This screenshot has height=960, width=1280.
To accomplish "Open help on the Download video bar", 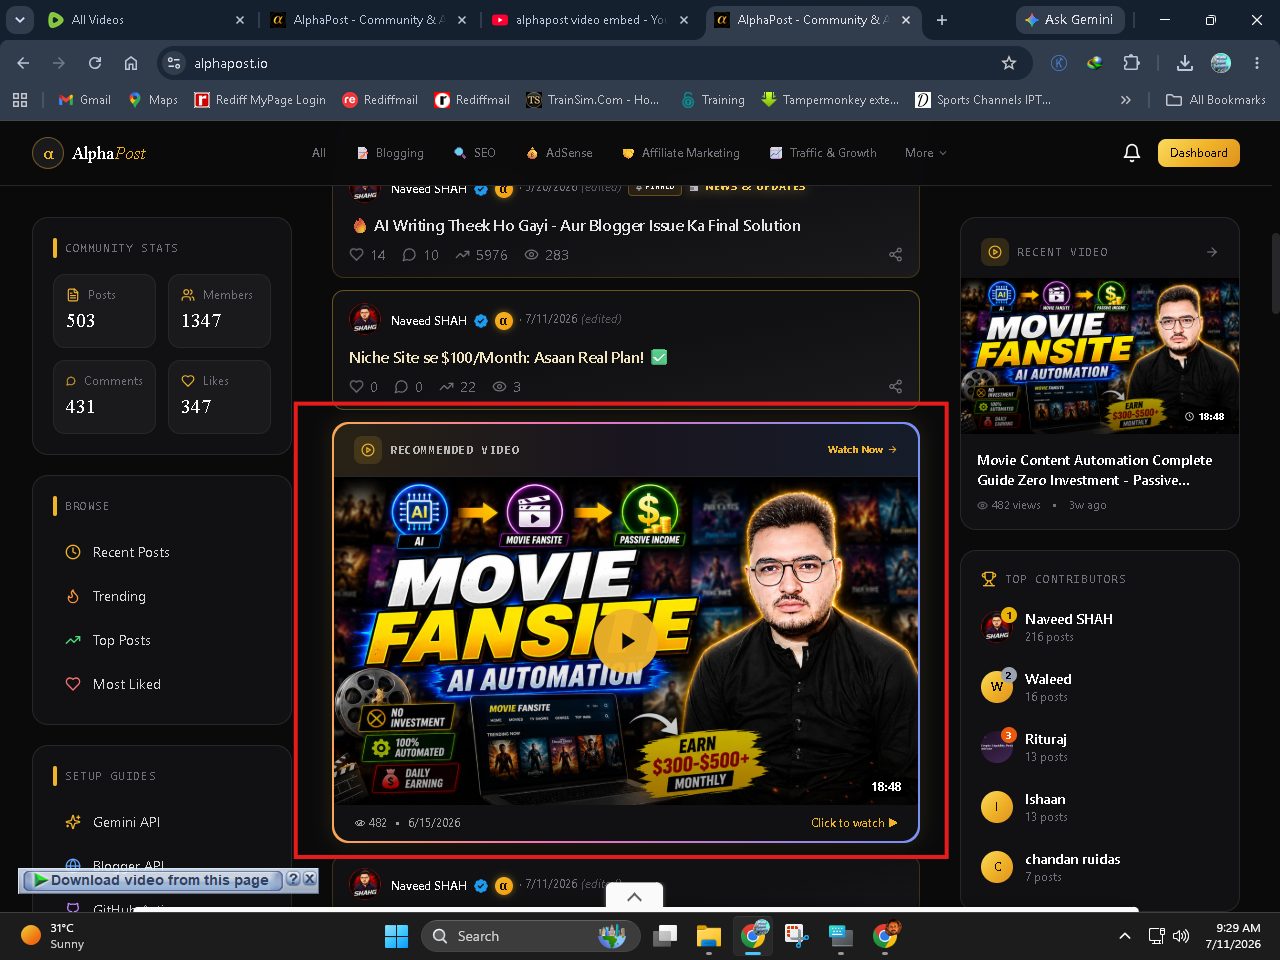I will coord(293,879).
